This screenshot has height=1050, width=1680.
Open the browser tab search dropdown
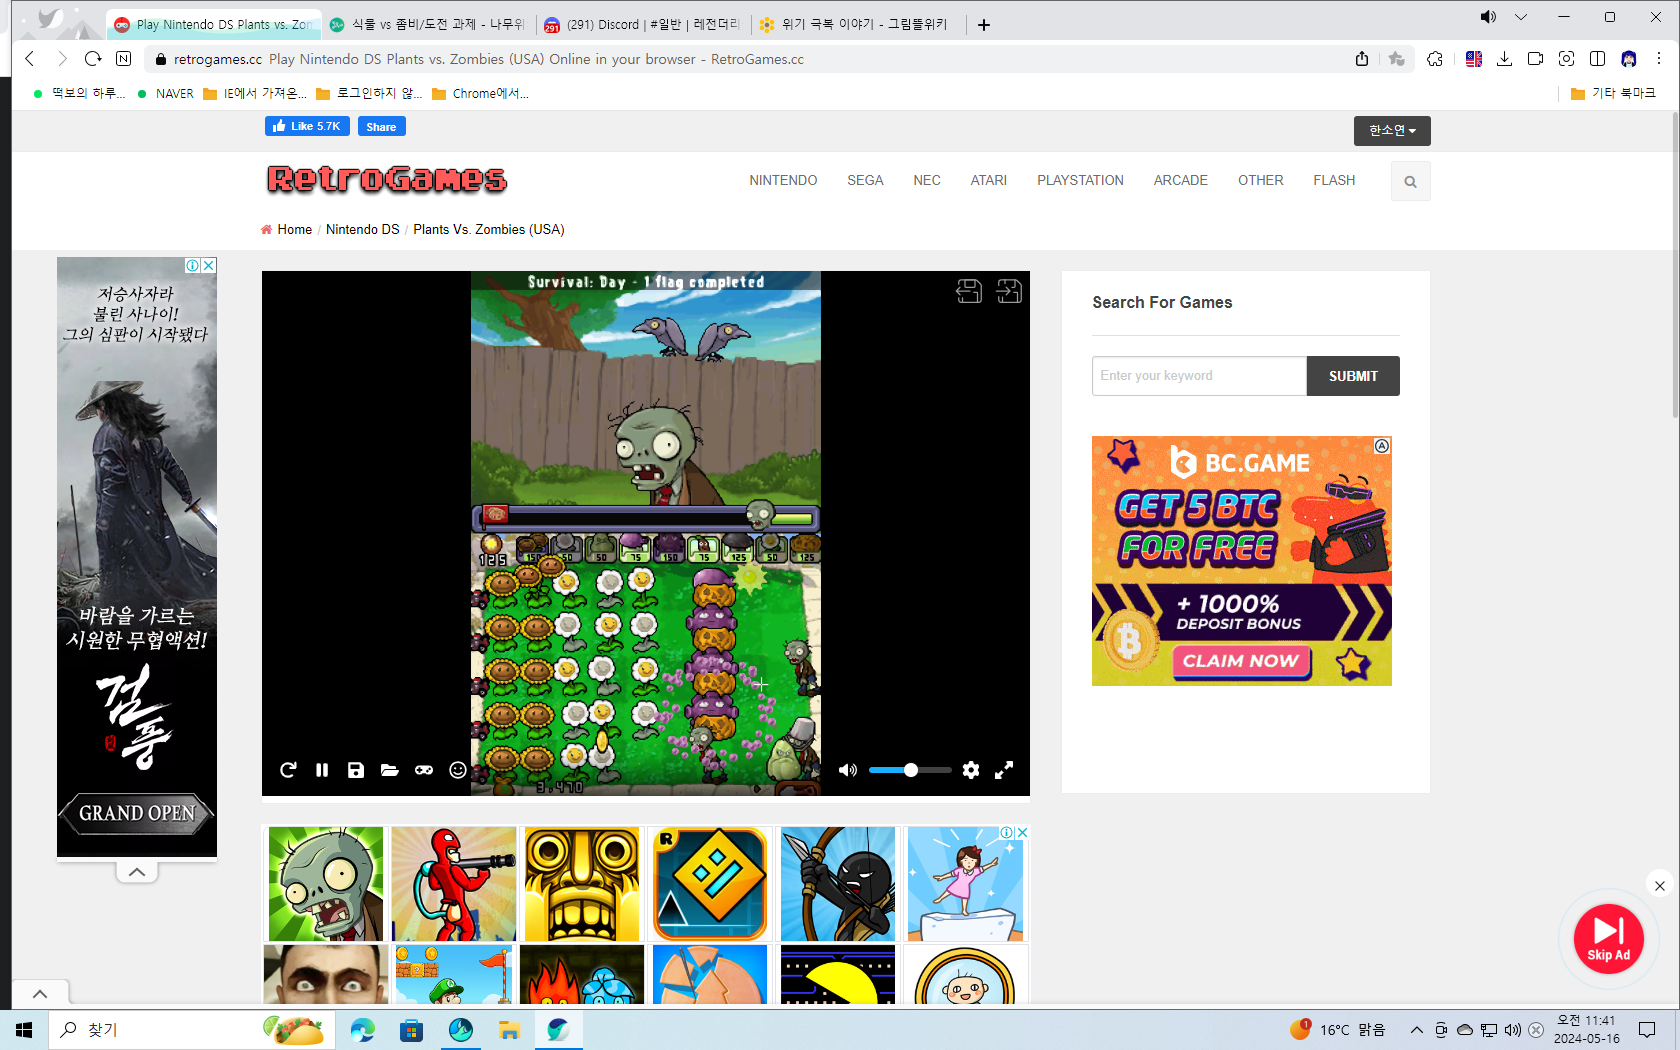click(1521, 17)
